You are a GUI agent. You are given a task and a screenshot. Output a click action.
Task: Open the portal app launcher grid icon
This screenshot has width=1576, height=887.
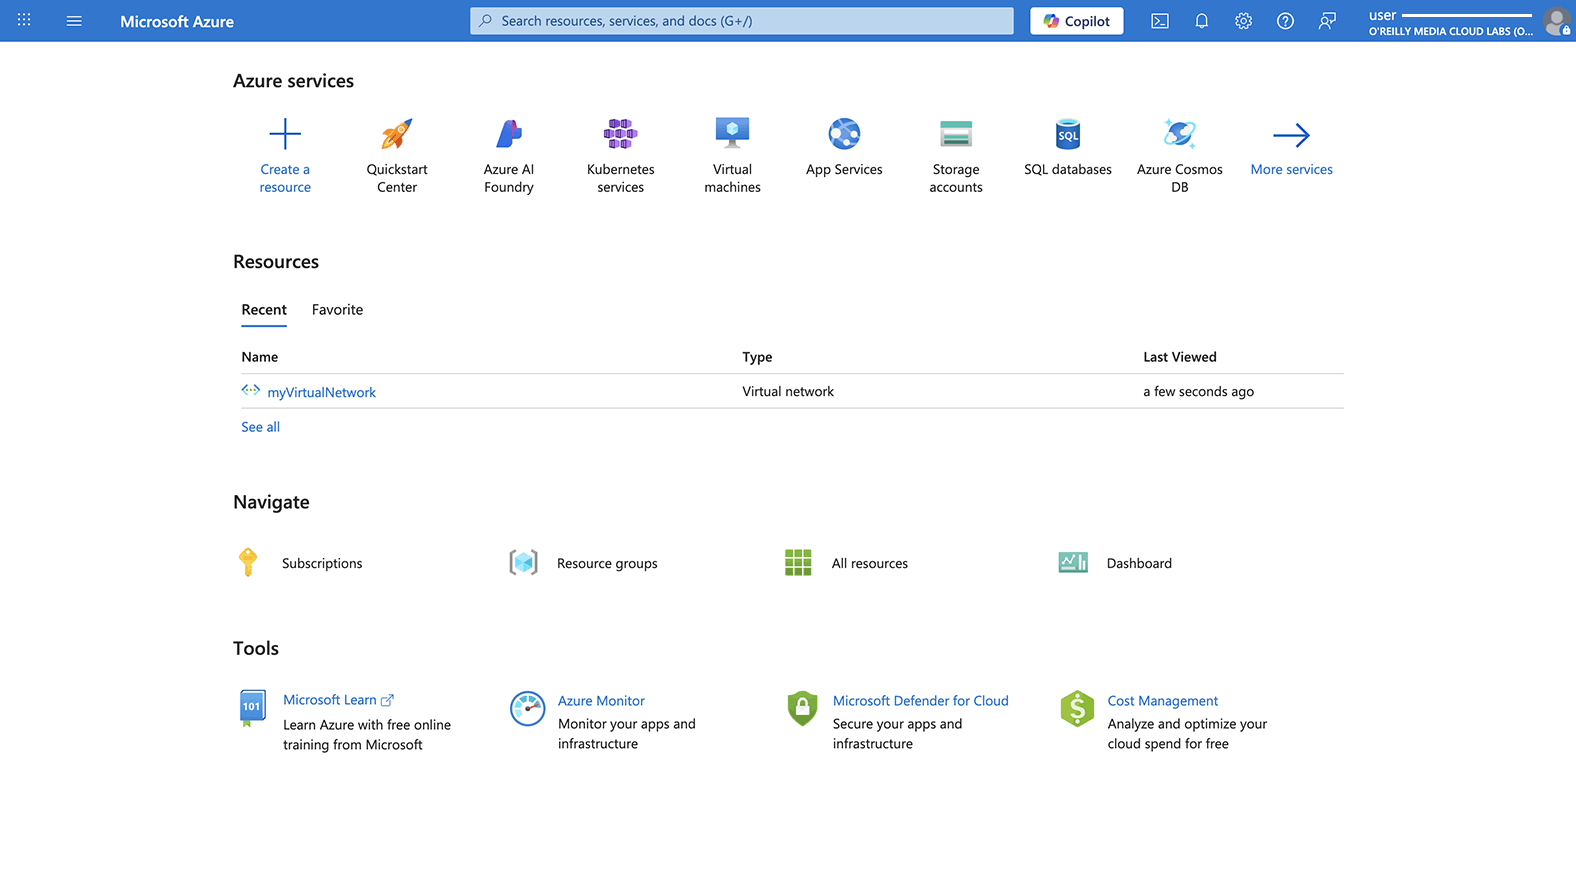24,20
